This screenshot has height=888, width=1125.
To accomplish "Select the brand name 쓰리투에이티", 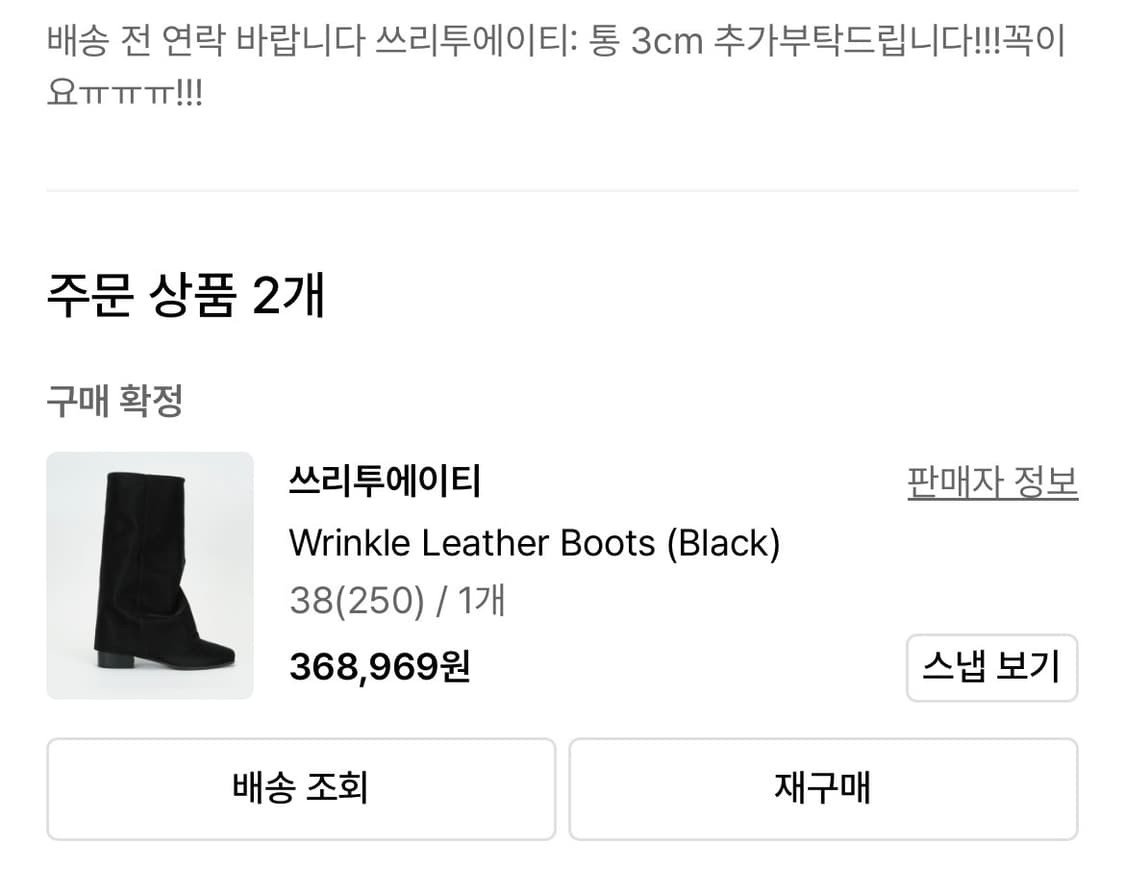I will pos(384,482).
